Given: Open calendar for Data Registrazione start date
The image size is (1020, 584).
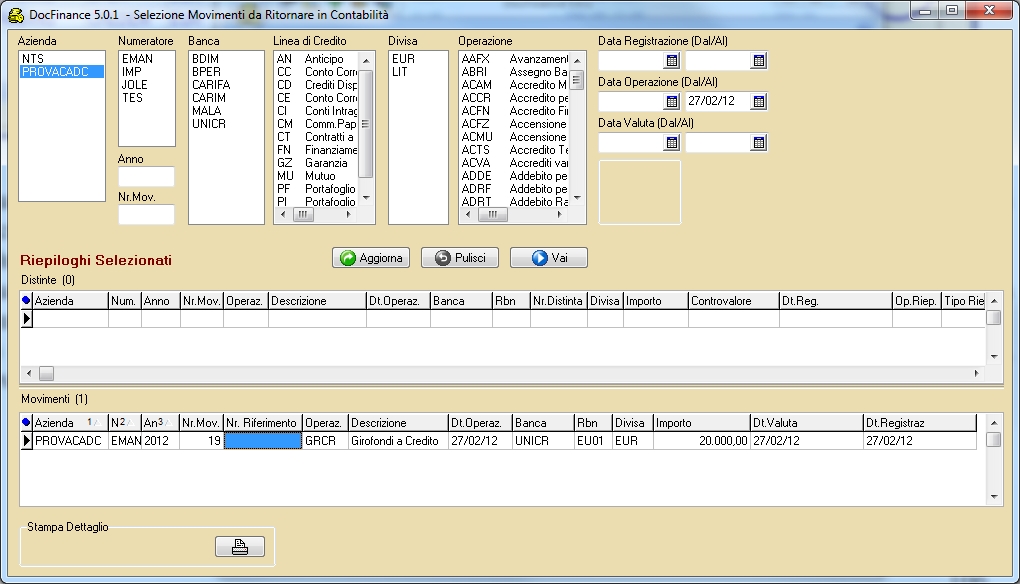Looking at the screenshot, I should click(671, 61).
